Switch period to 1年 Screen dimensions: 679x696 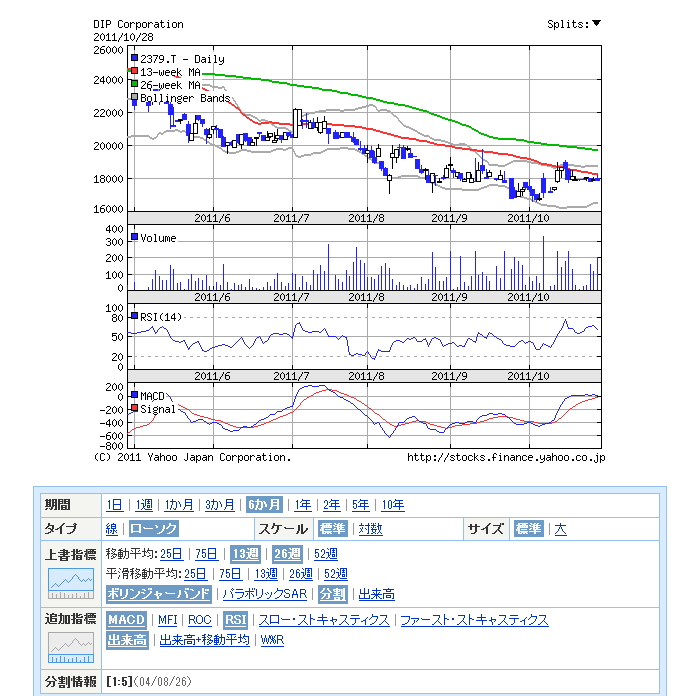[x=302, y=505]
